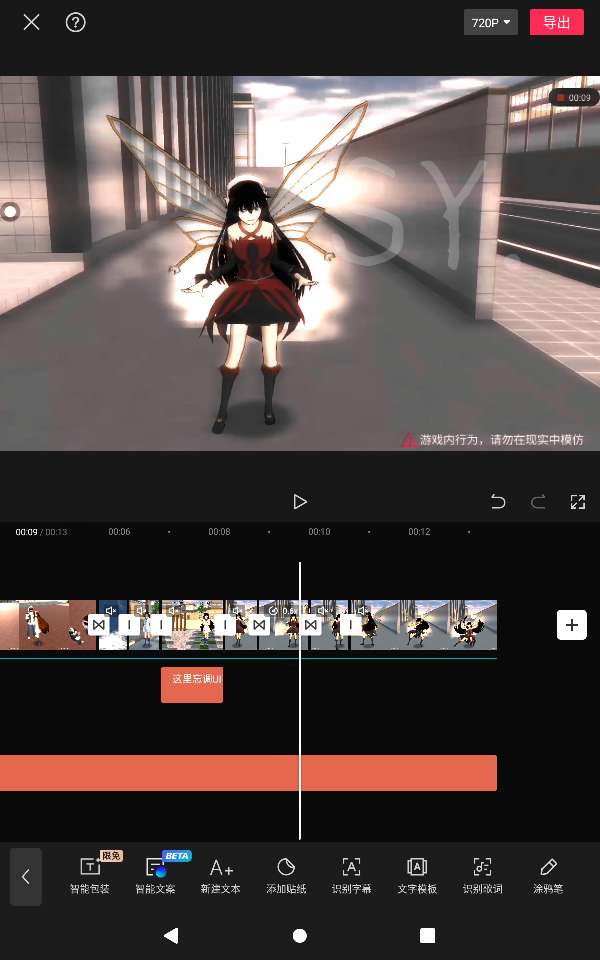Viewport: 600px width, 960px height.
Task: Start 识别字幕 subtitle recognition
Action: pos(351,876)
